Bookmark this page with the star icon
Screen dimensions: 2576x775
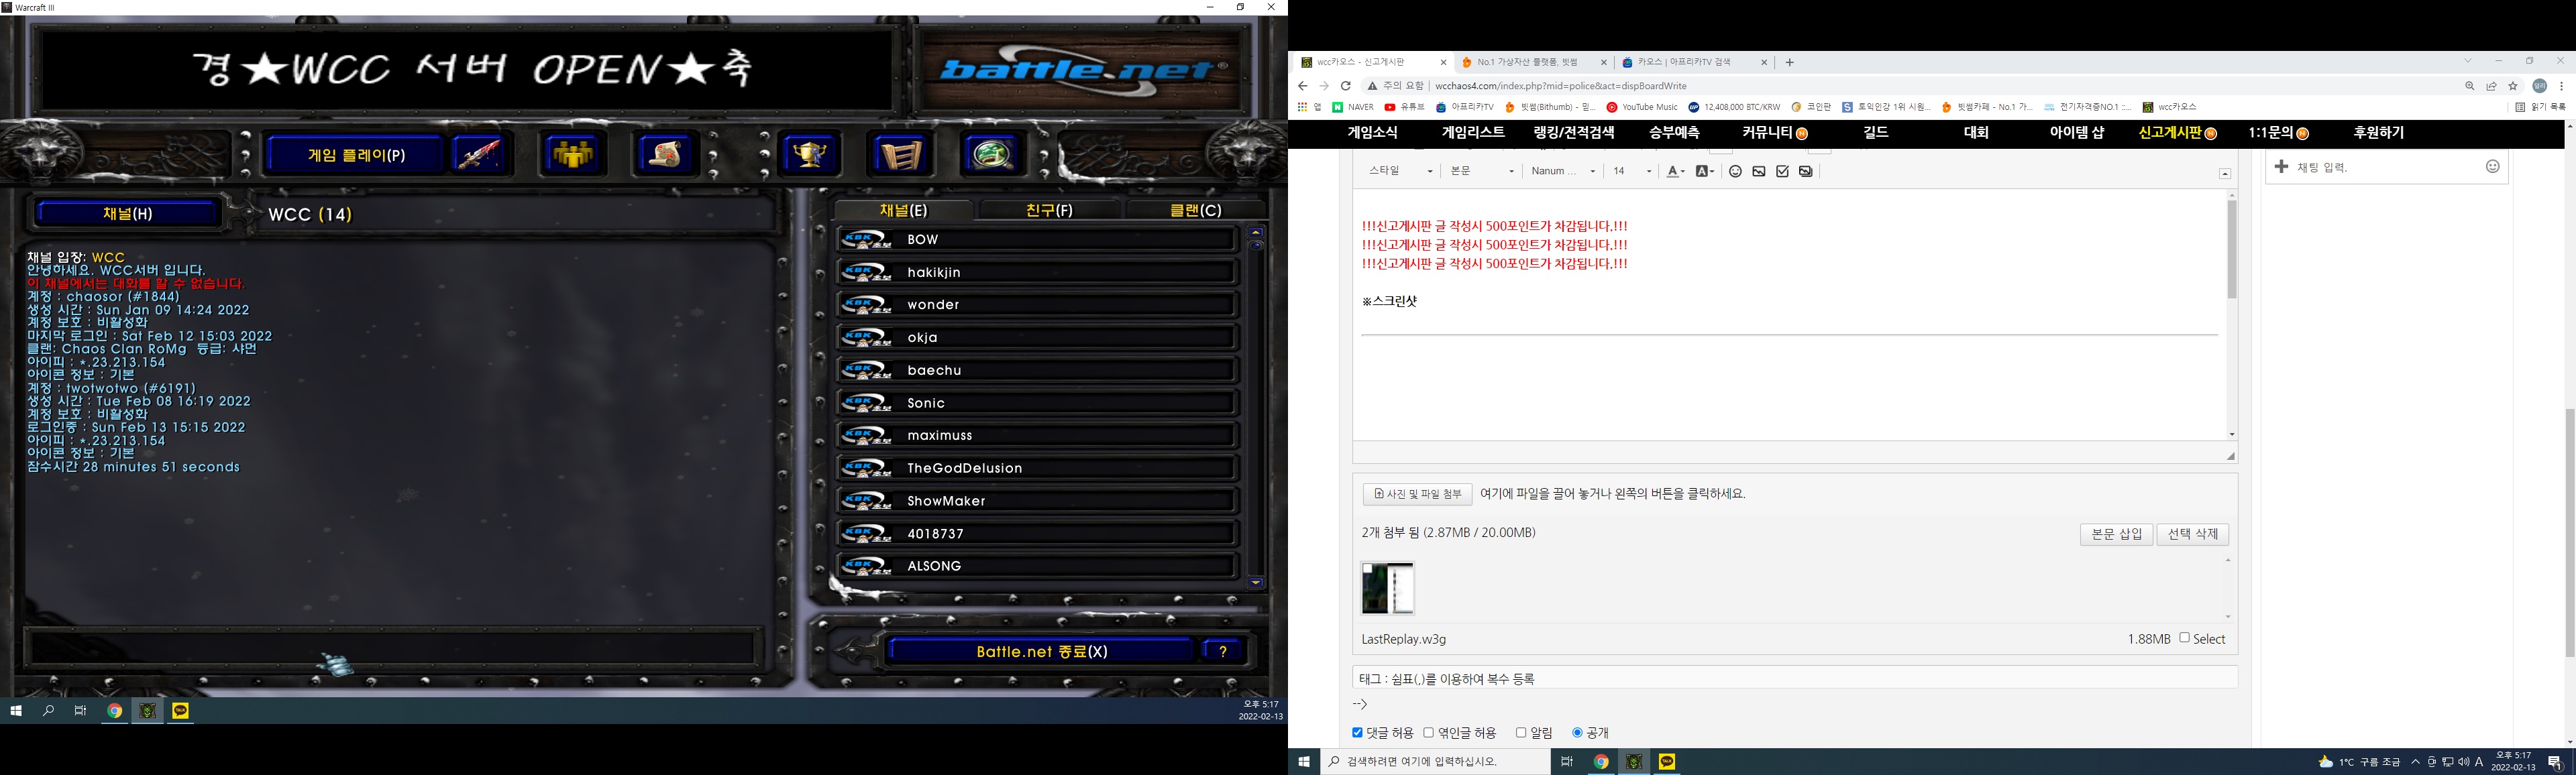click(2513, 86)
